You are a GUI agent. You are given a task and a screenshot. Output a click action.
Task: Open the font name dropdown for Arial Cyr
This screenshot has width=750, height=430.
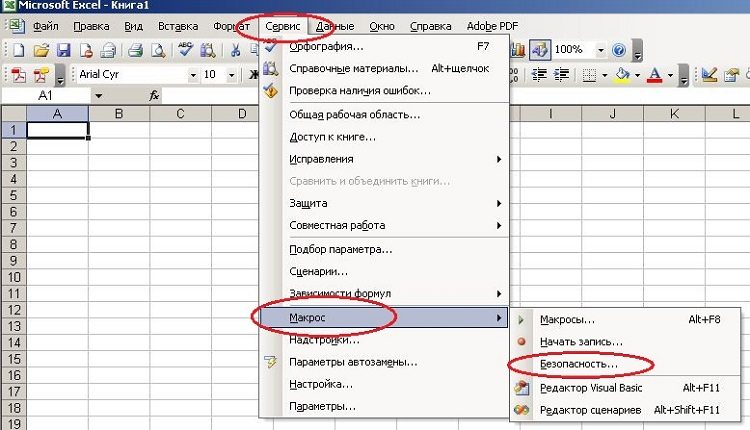pyautogui.click(x=193, y=75)
